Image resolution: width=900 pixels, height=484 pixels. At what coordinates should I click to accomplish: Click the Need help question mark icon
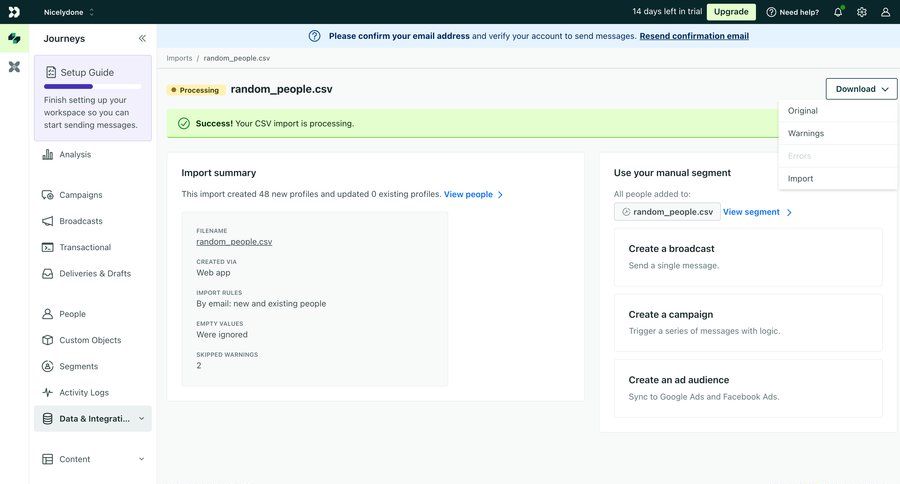click(x=771, y=12)
